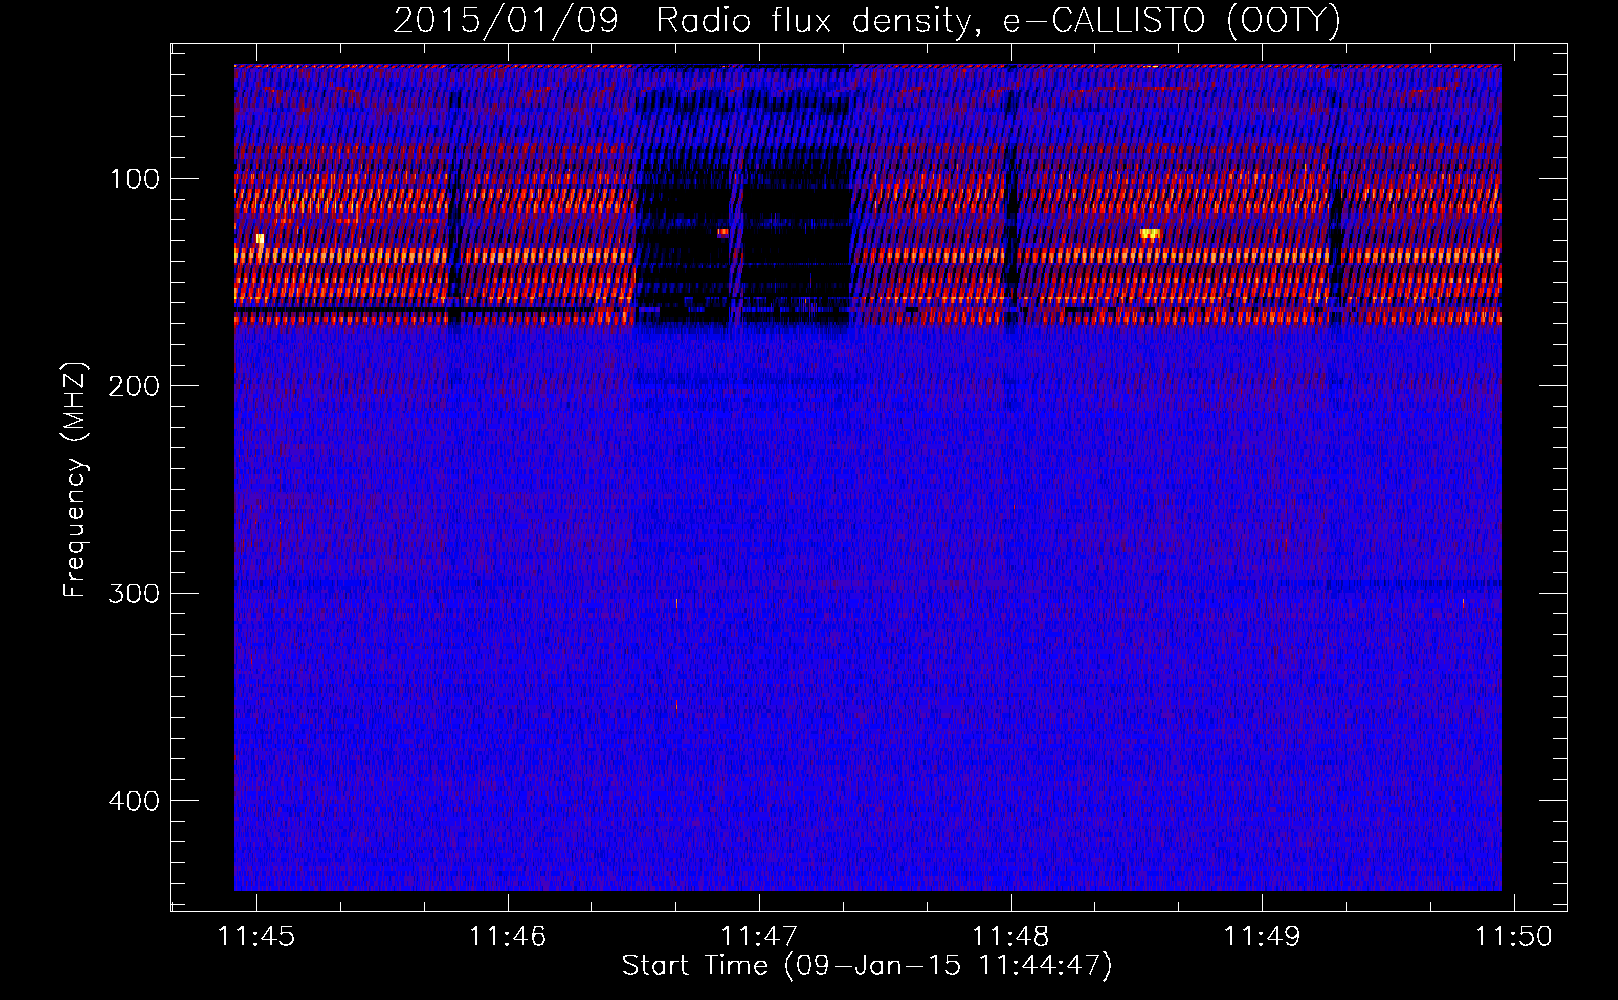Click the plot title text 'Radio flux density, e-CALLISTO (OOTY)'

(998, 21)
